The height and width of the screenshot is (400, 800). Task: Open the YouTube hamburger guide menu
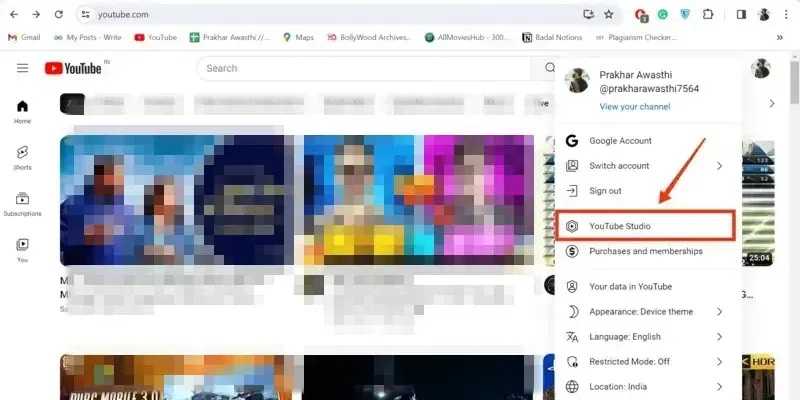tap(22, 68)
